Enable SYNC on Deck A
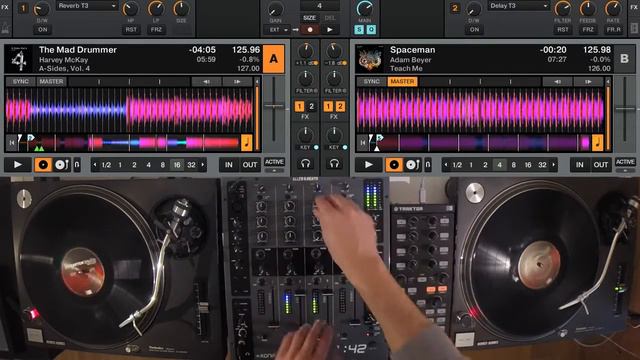Screen dimensions: 640x360 pos(21,82)
